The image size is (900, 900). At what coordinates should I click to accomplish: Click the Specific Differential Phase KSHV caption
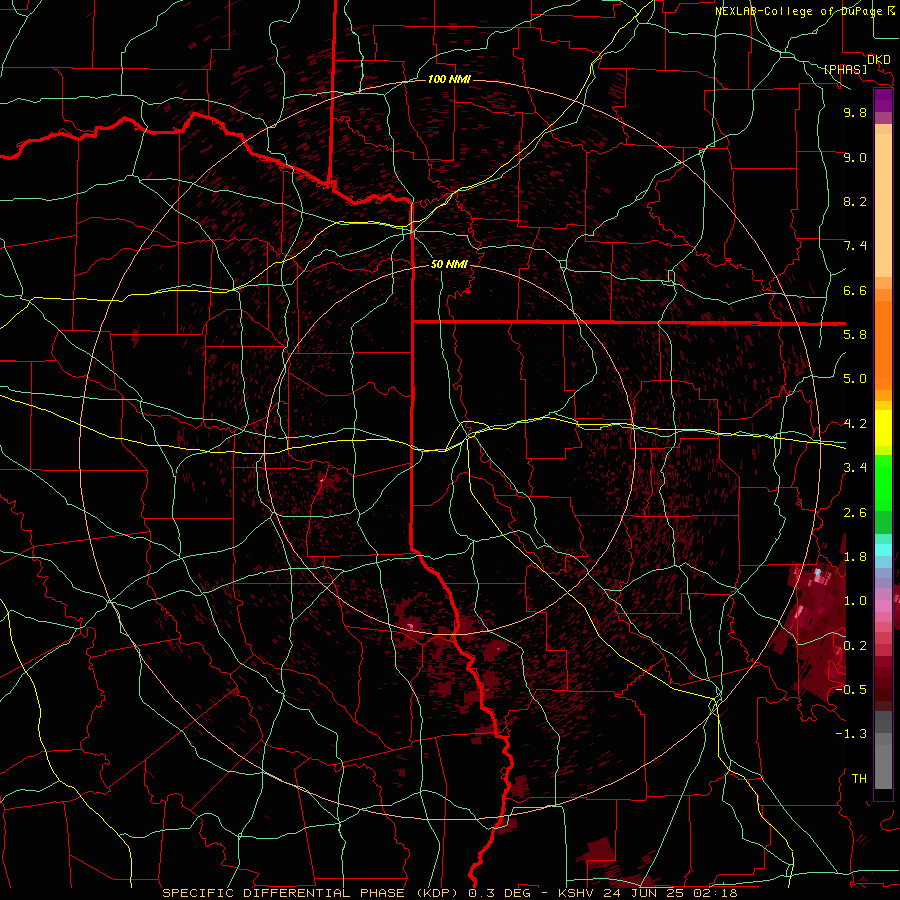pyautogui.click(x=449, y=893)
